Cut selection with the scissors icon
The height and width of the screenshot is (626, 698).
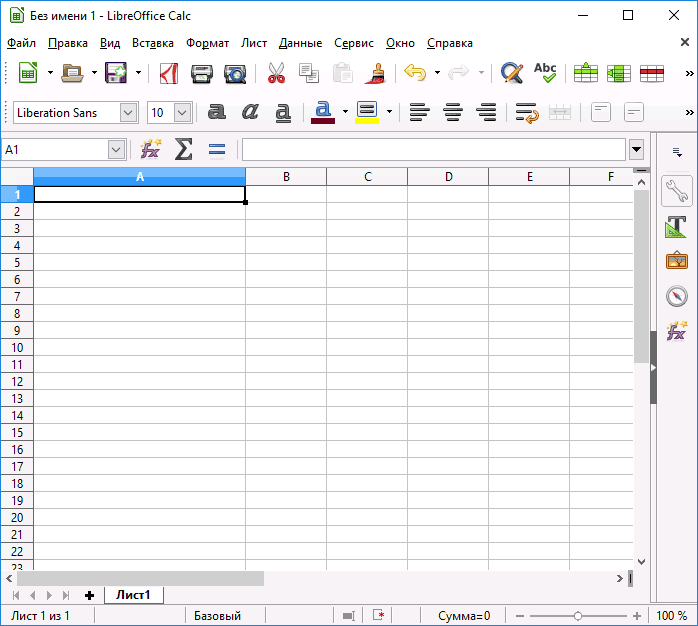point(276,73)
